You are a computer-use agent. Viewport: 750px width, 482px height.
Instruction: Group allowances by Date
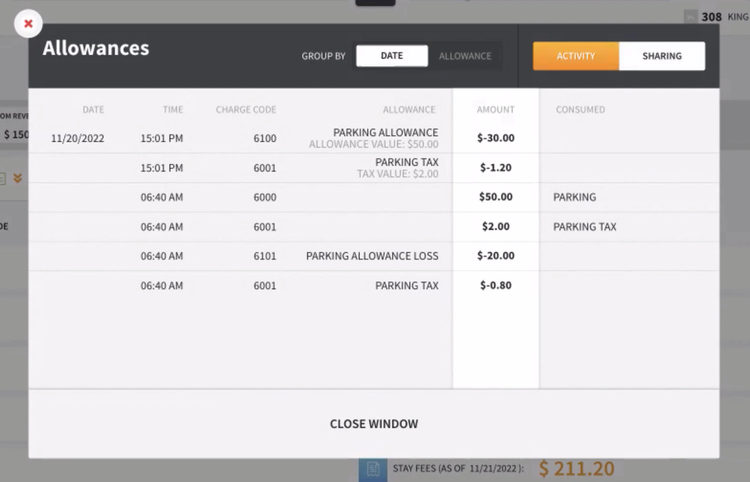tap(392, 56)
